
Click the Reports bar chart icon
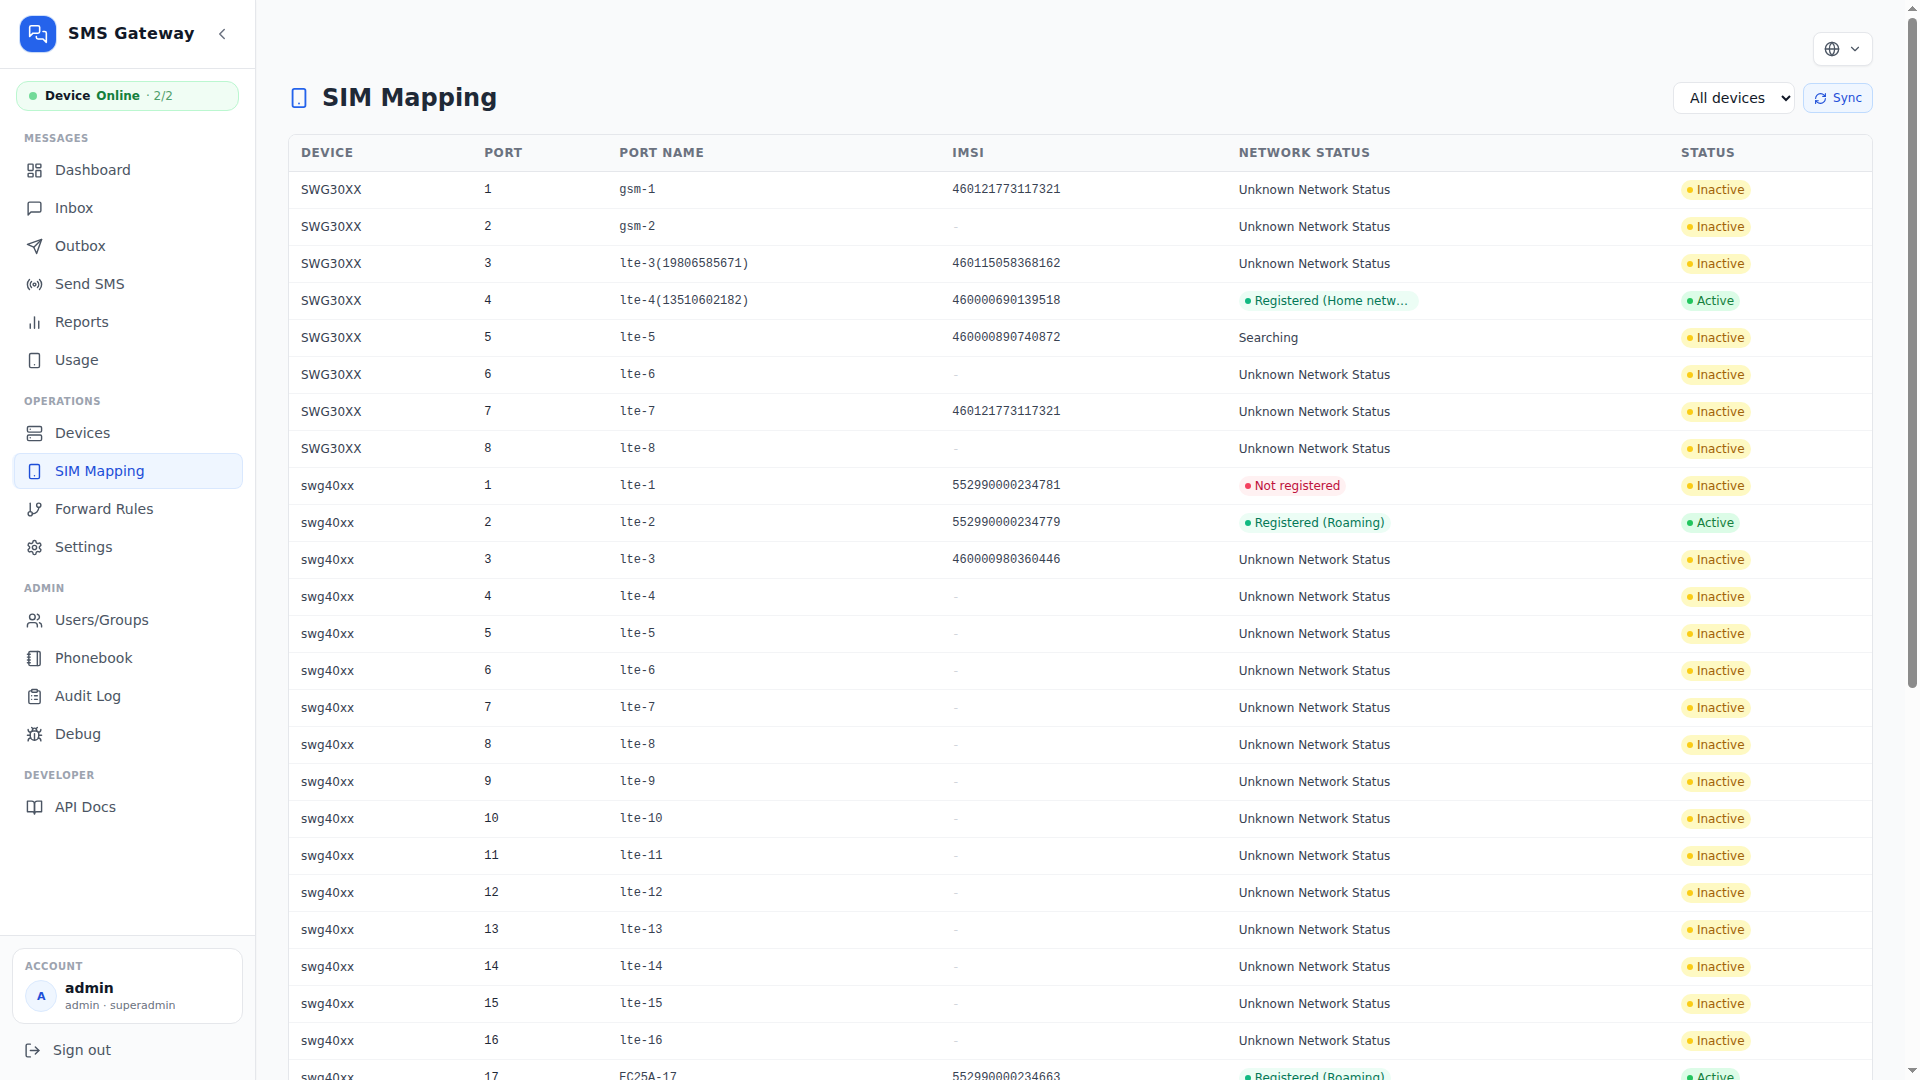coord(34,322)
